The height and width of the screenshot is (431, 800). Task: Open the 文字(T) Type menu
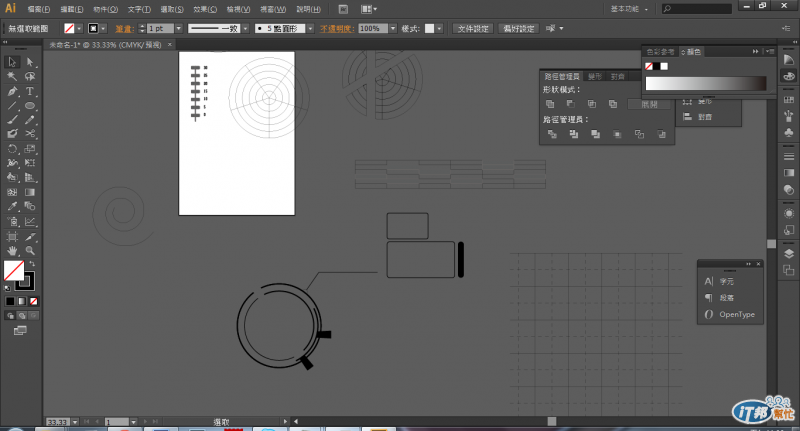[139, 9]
